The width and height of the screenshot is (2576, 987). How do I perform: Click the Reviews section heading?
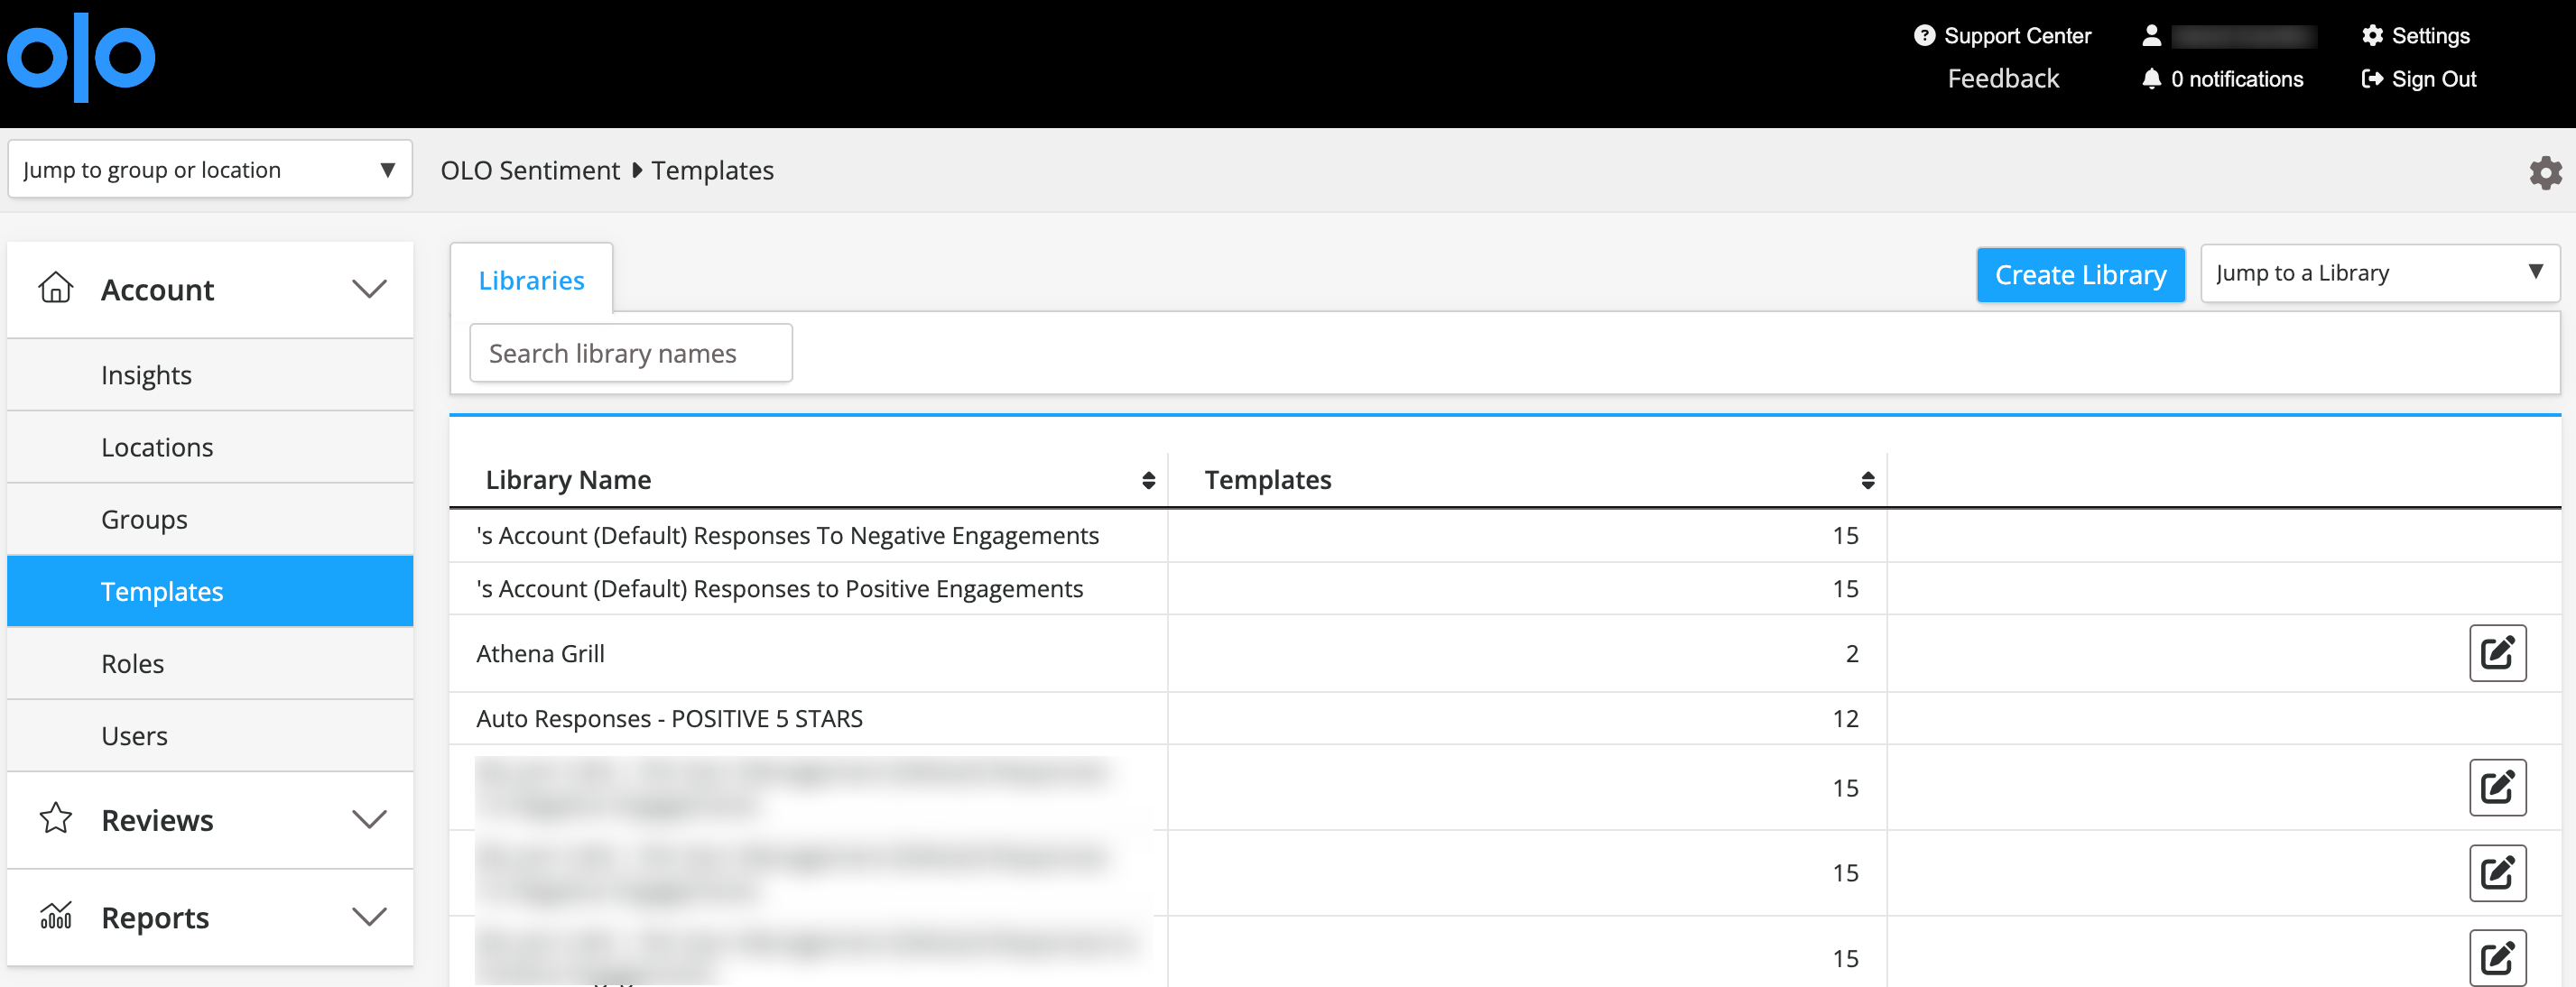(x=157, y=820)
